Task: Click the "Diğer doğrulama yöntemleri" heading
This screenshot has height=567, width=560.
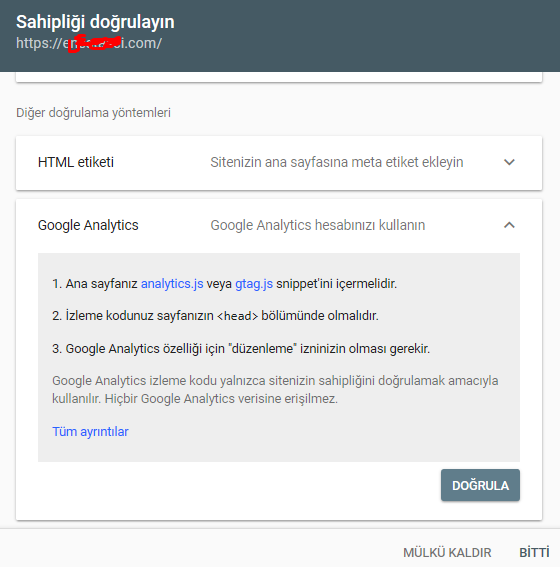Action: point(93,113)
